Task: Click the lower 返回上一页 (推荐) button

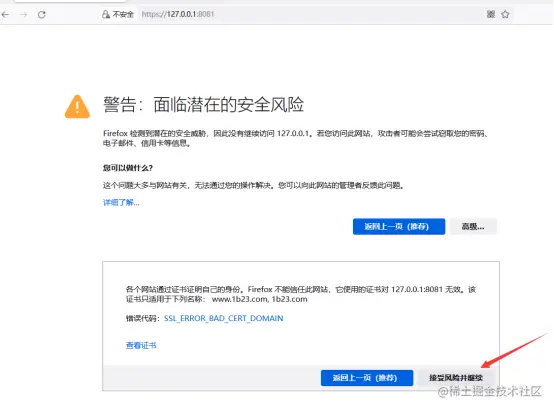Action: click(367, 378)
